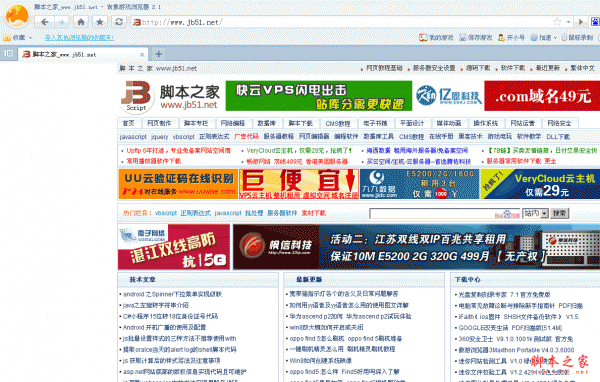
Task: Open the Home page button
Action: [x=81, y=22]
